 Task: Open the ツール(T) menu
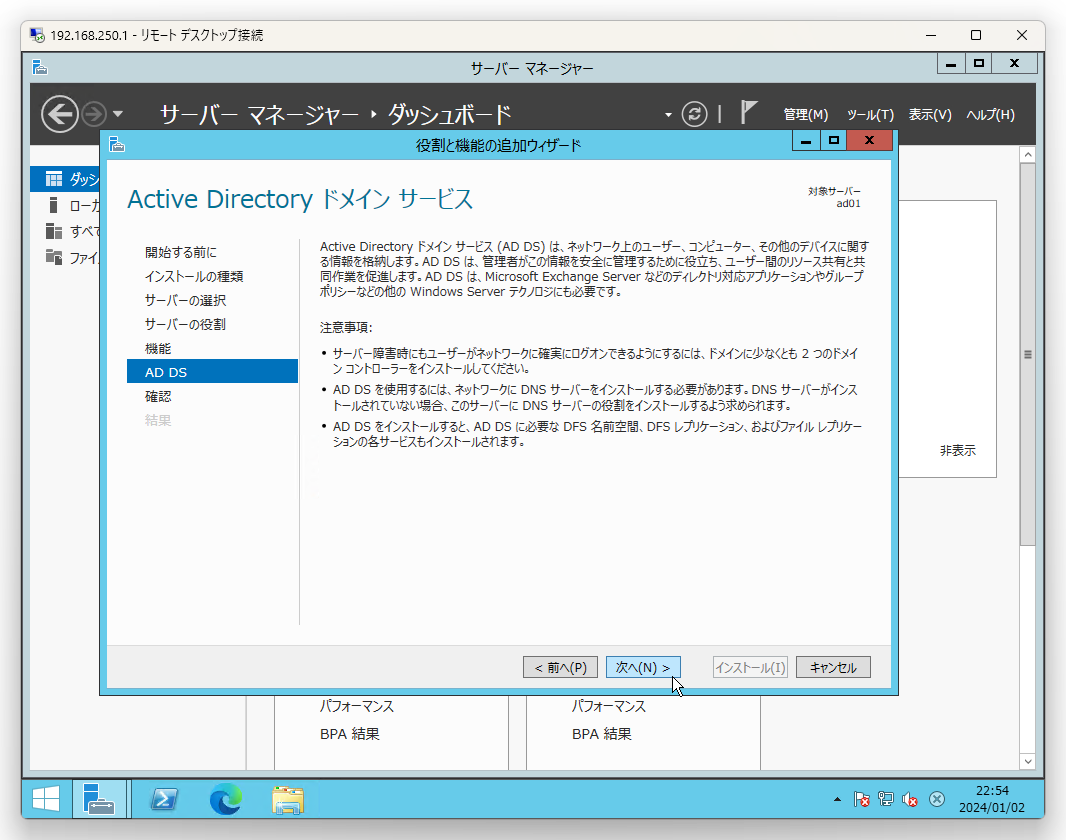point(870,115)
